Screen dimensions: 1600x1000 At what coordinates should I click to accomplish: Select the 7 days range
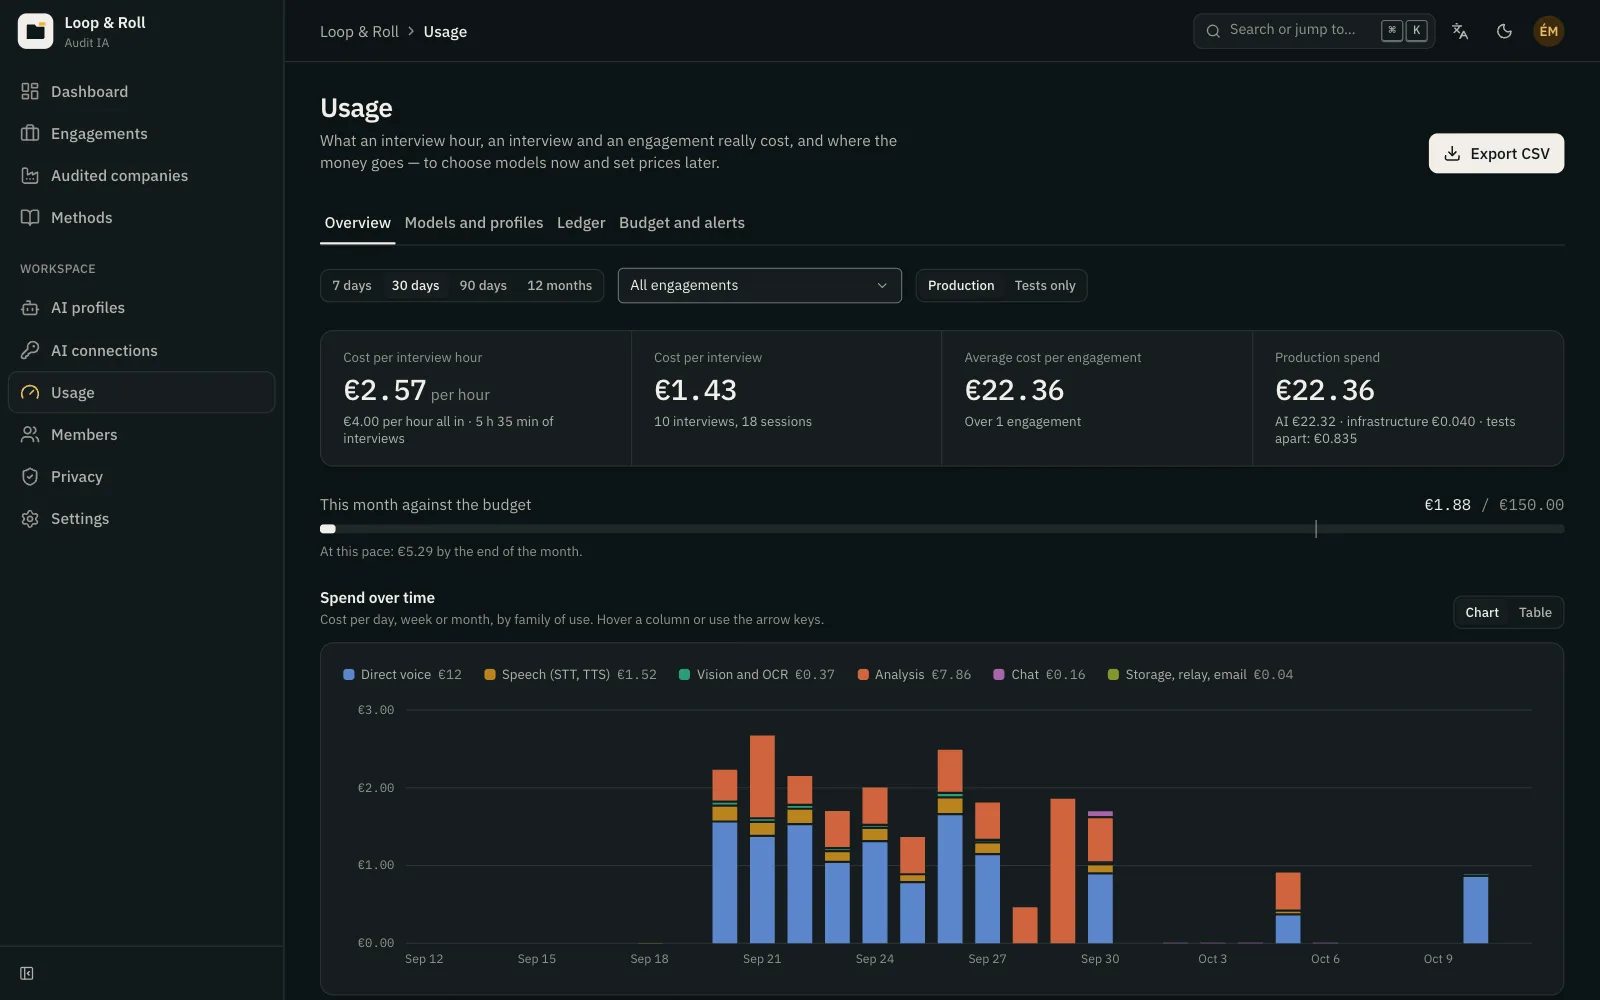click(352, 286)
